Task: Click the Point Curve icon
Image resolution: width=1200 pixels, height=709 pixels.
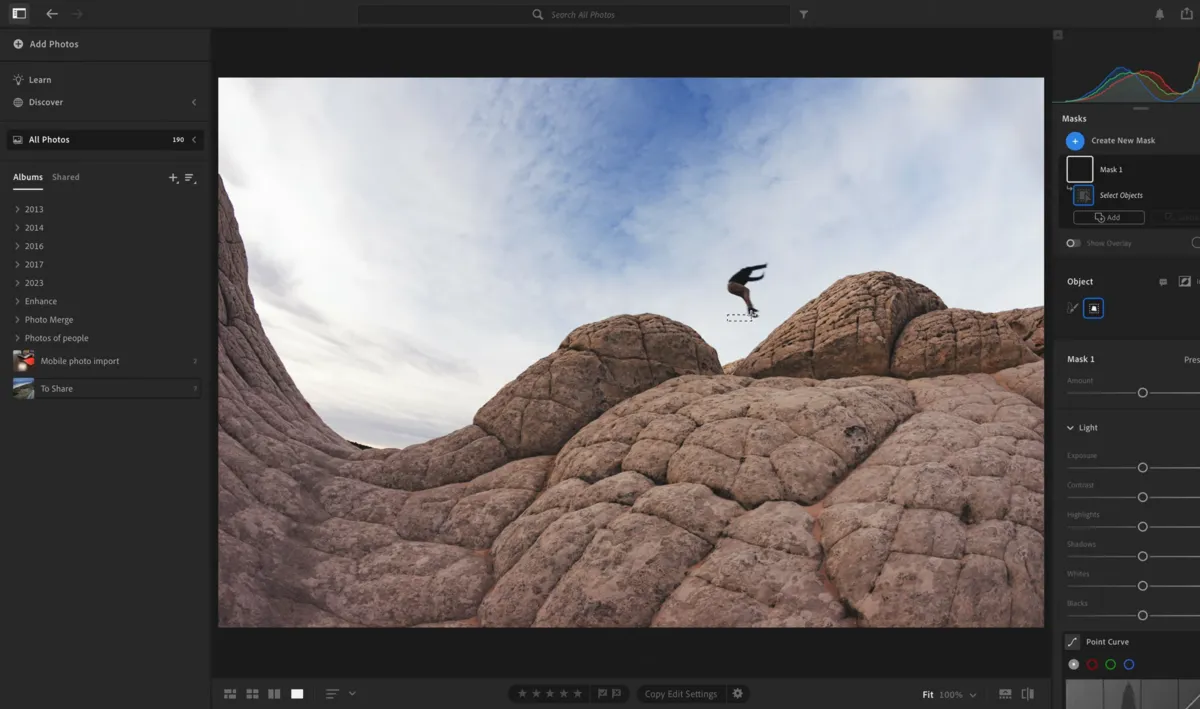Action: [1071, 641]
